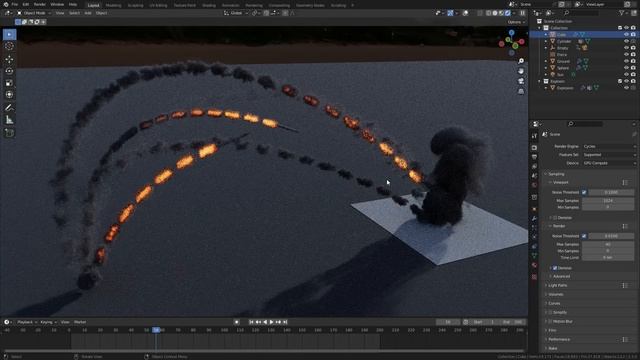
Task: Click the Play animation button
Action: pyautogui.click(x=271, y=322)
